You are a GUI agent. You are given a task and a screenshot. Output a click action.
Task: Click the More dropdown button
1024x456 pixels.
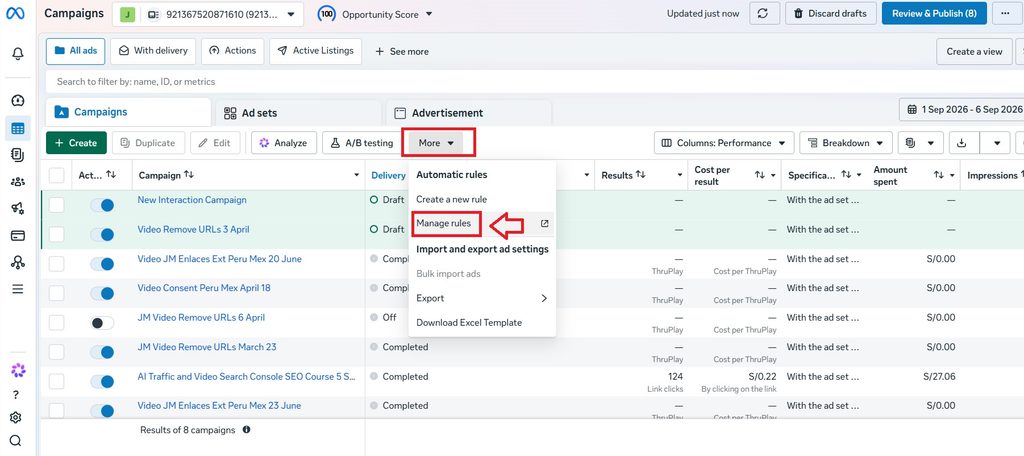(x=438, y=143)
